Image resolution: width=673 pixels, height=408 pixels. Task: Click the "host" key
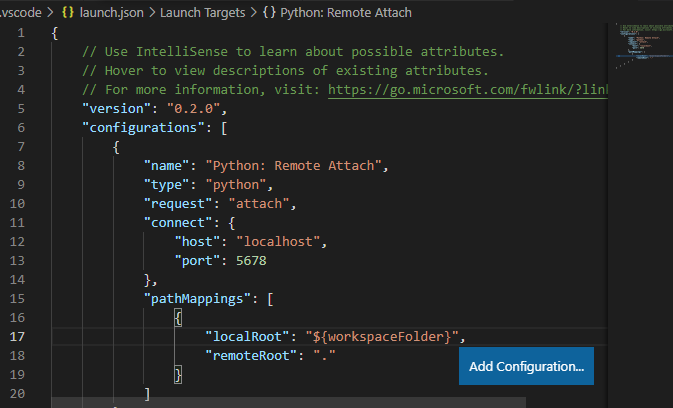click(x=197, y=242)
